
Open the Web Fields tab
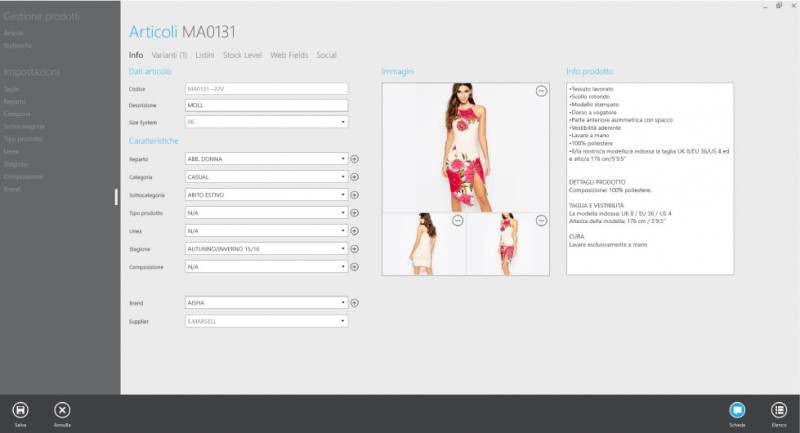click(x=289, y=55)
